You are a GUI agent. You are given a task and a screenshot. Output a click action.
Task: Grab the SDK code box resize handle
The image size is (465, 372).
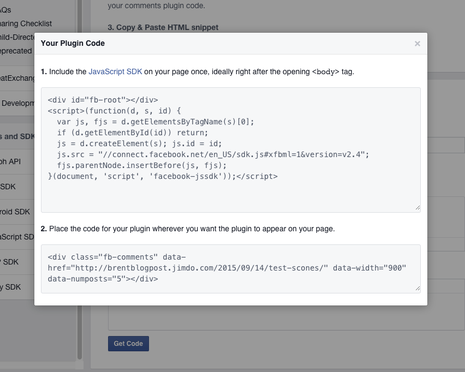tap(418, 208)
